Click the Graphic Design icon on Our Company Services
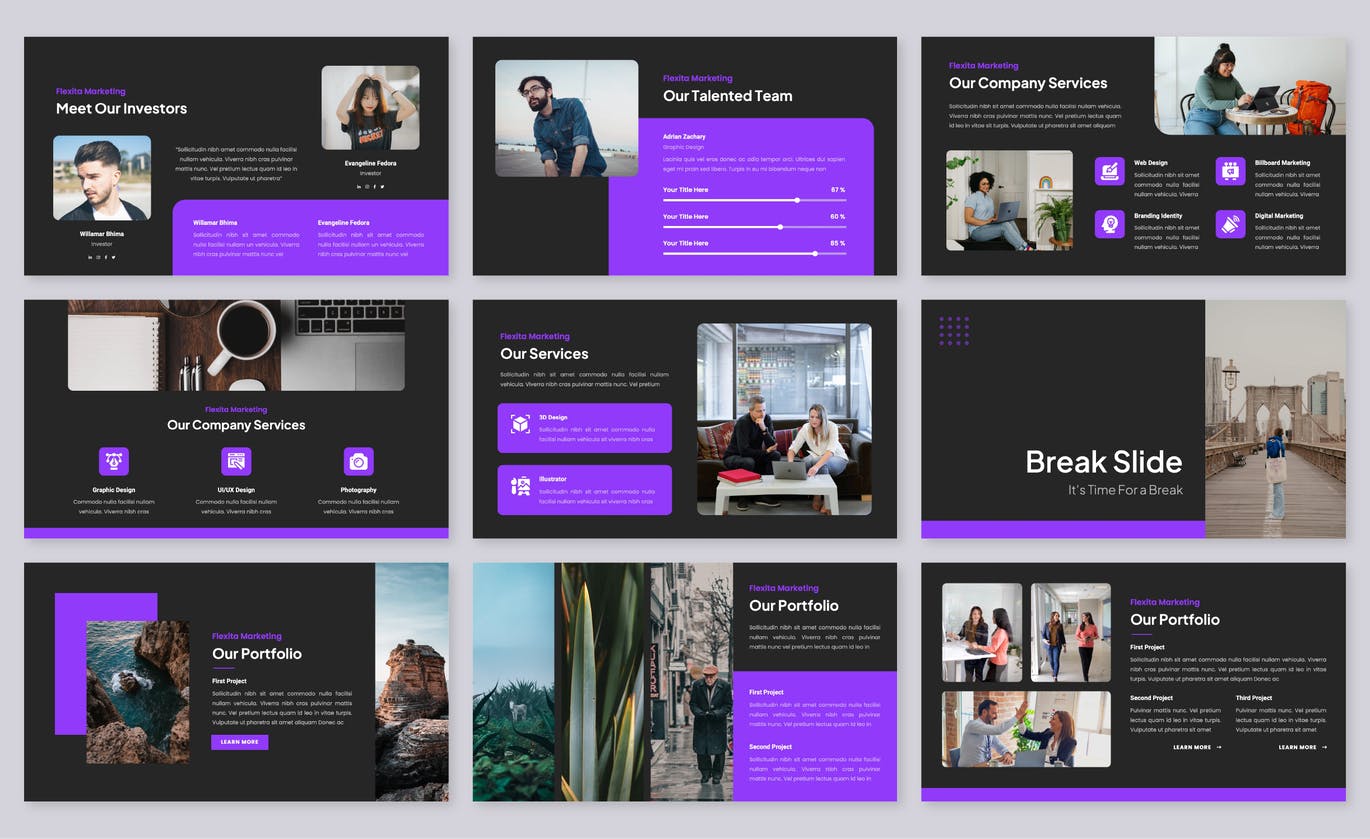This screenshot has height=839, width=1370. coord(113,460)
